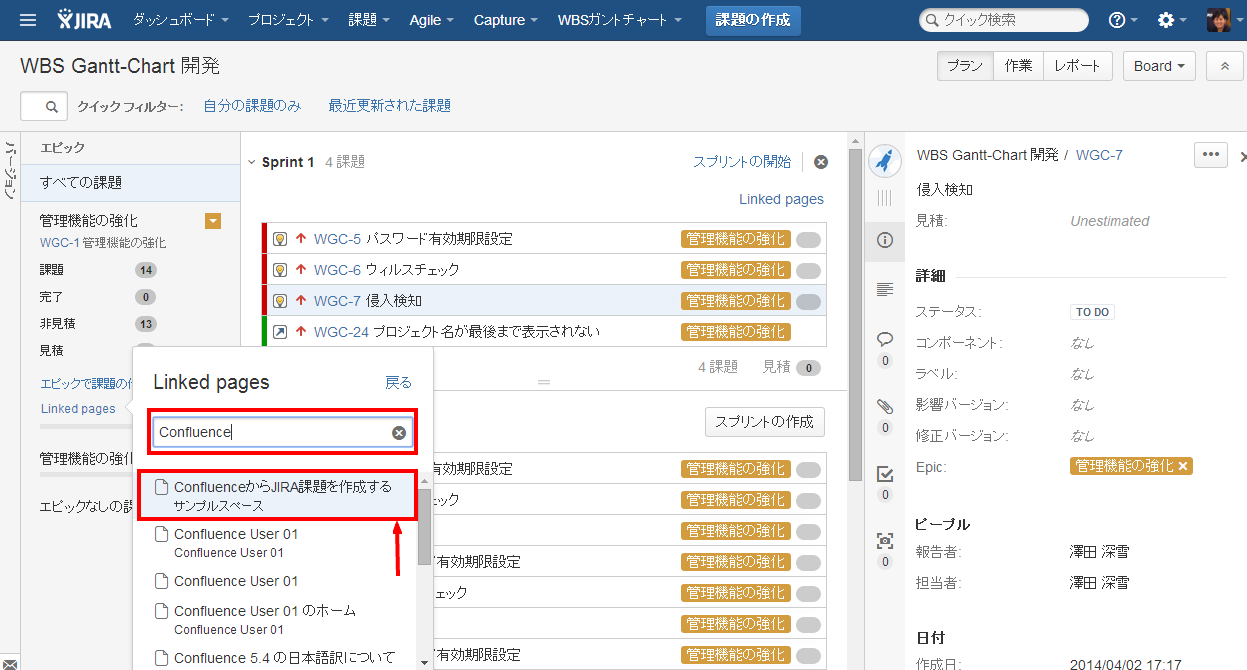Open the ダッシュボード dropdown menu
Screen dimensions: 1247x670
[x=181, y=20]
